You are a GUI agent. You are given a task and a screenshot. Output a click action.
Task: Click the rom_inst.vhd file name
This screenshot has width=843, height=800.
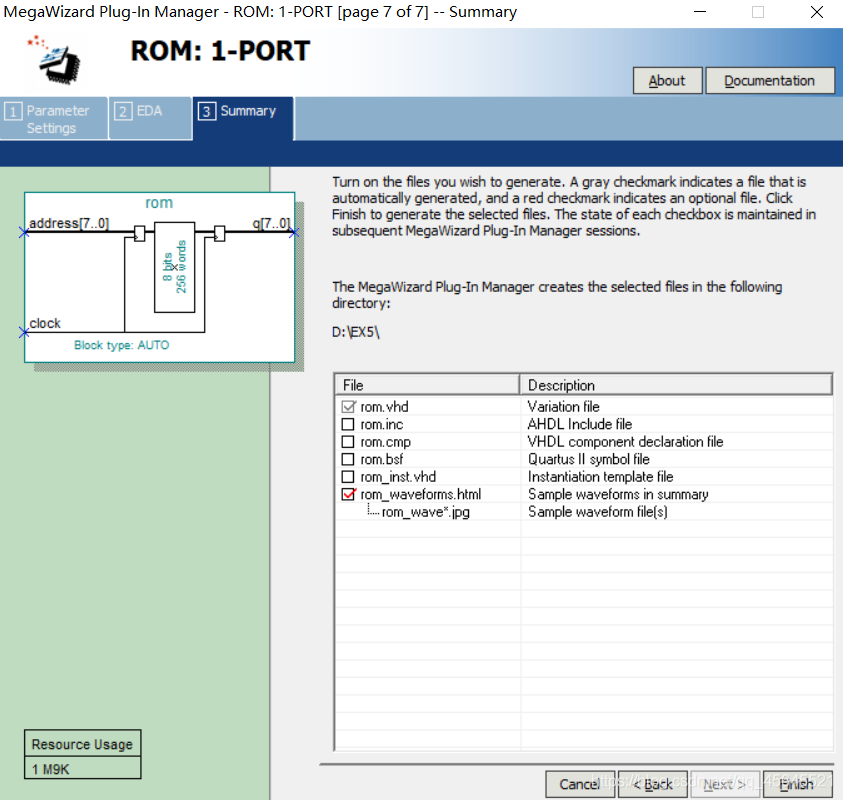point(398,477)
